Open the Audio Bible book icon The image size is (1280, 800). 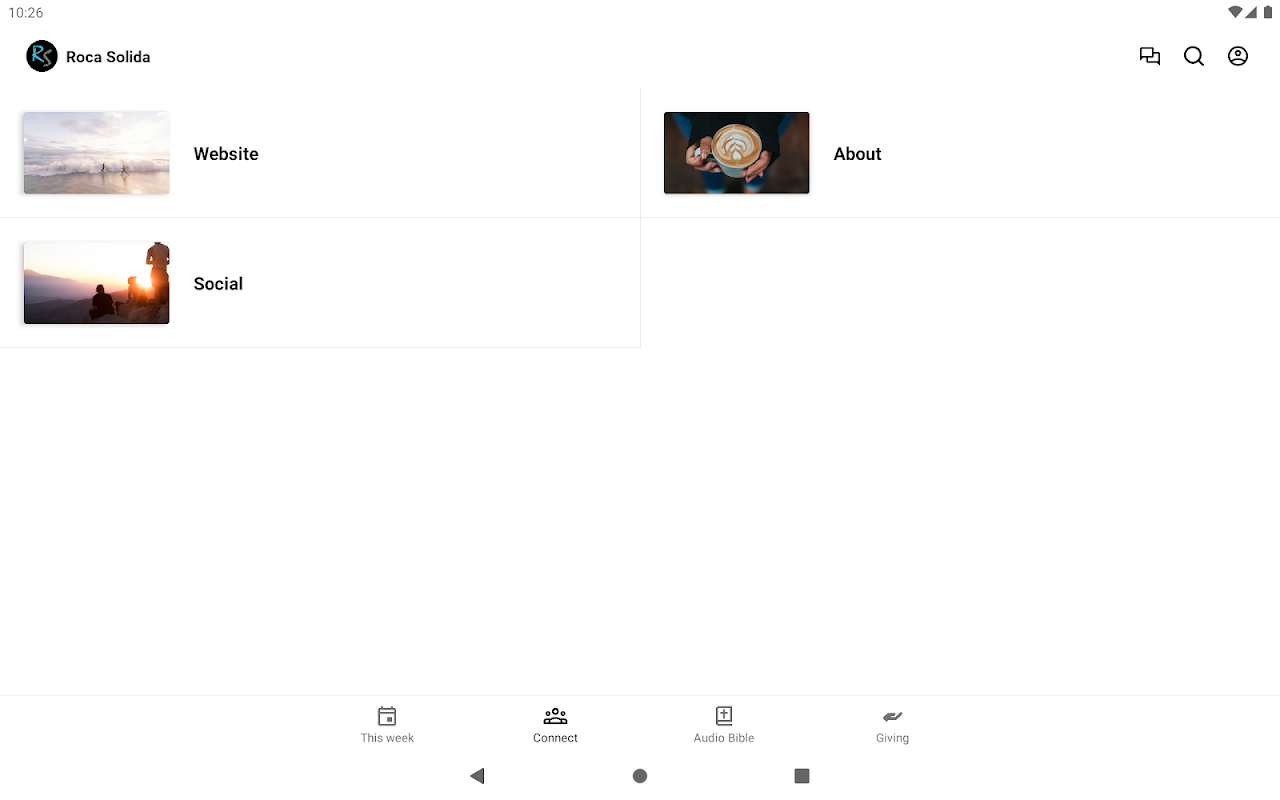pyautogui.click(x=724, y=716)
